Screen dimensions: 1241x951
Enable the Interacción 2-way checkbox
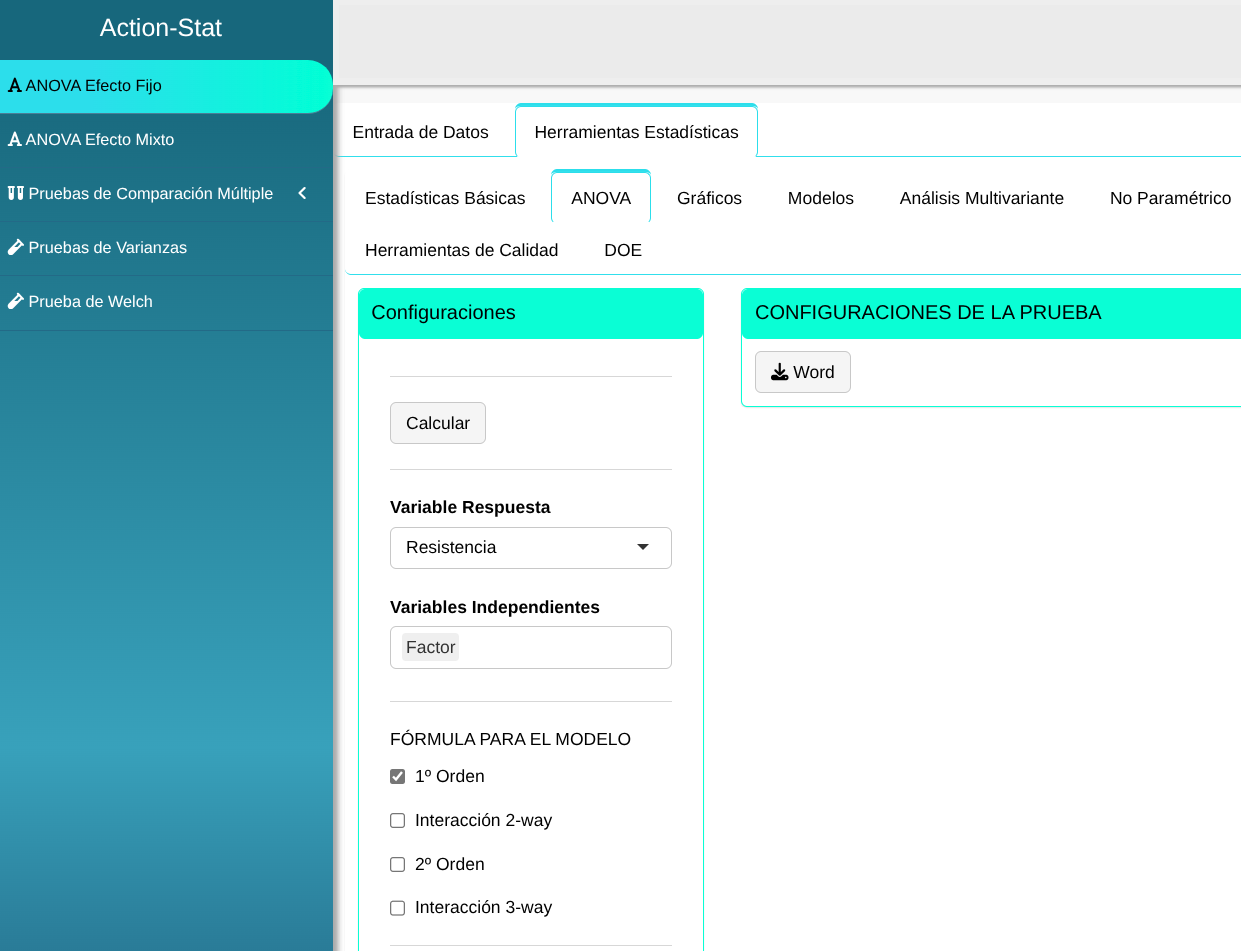point(398,821)
